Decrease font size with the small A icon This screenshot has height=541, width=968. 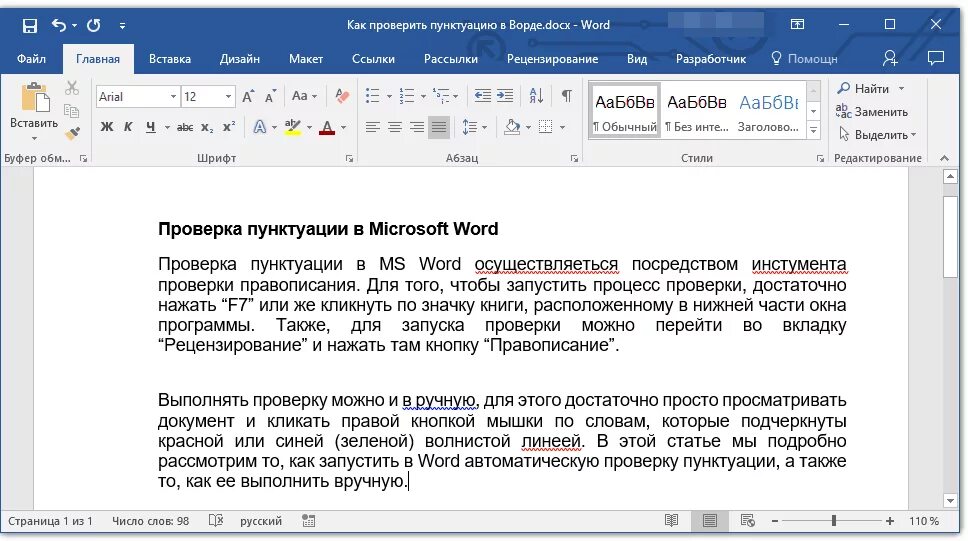270,96
